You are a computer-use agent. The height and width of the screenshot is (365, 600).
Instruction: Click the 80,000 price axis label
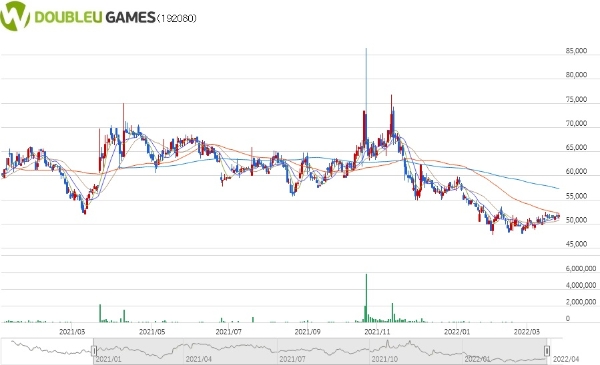click(x=576, y=75)
